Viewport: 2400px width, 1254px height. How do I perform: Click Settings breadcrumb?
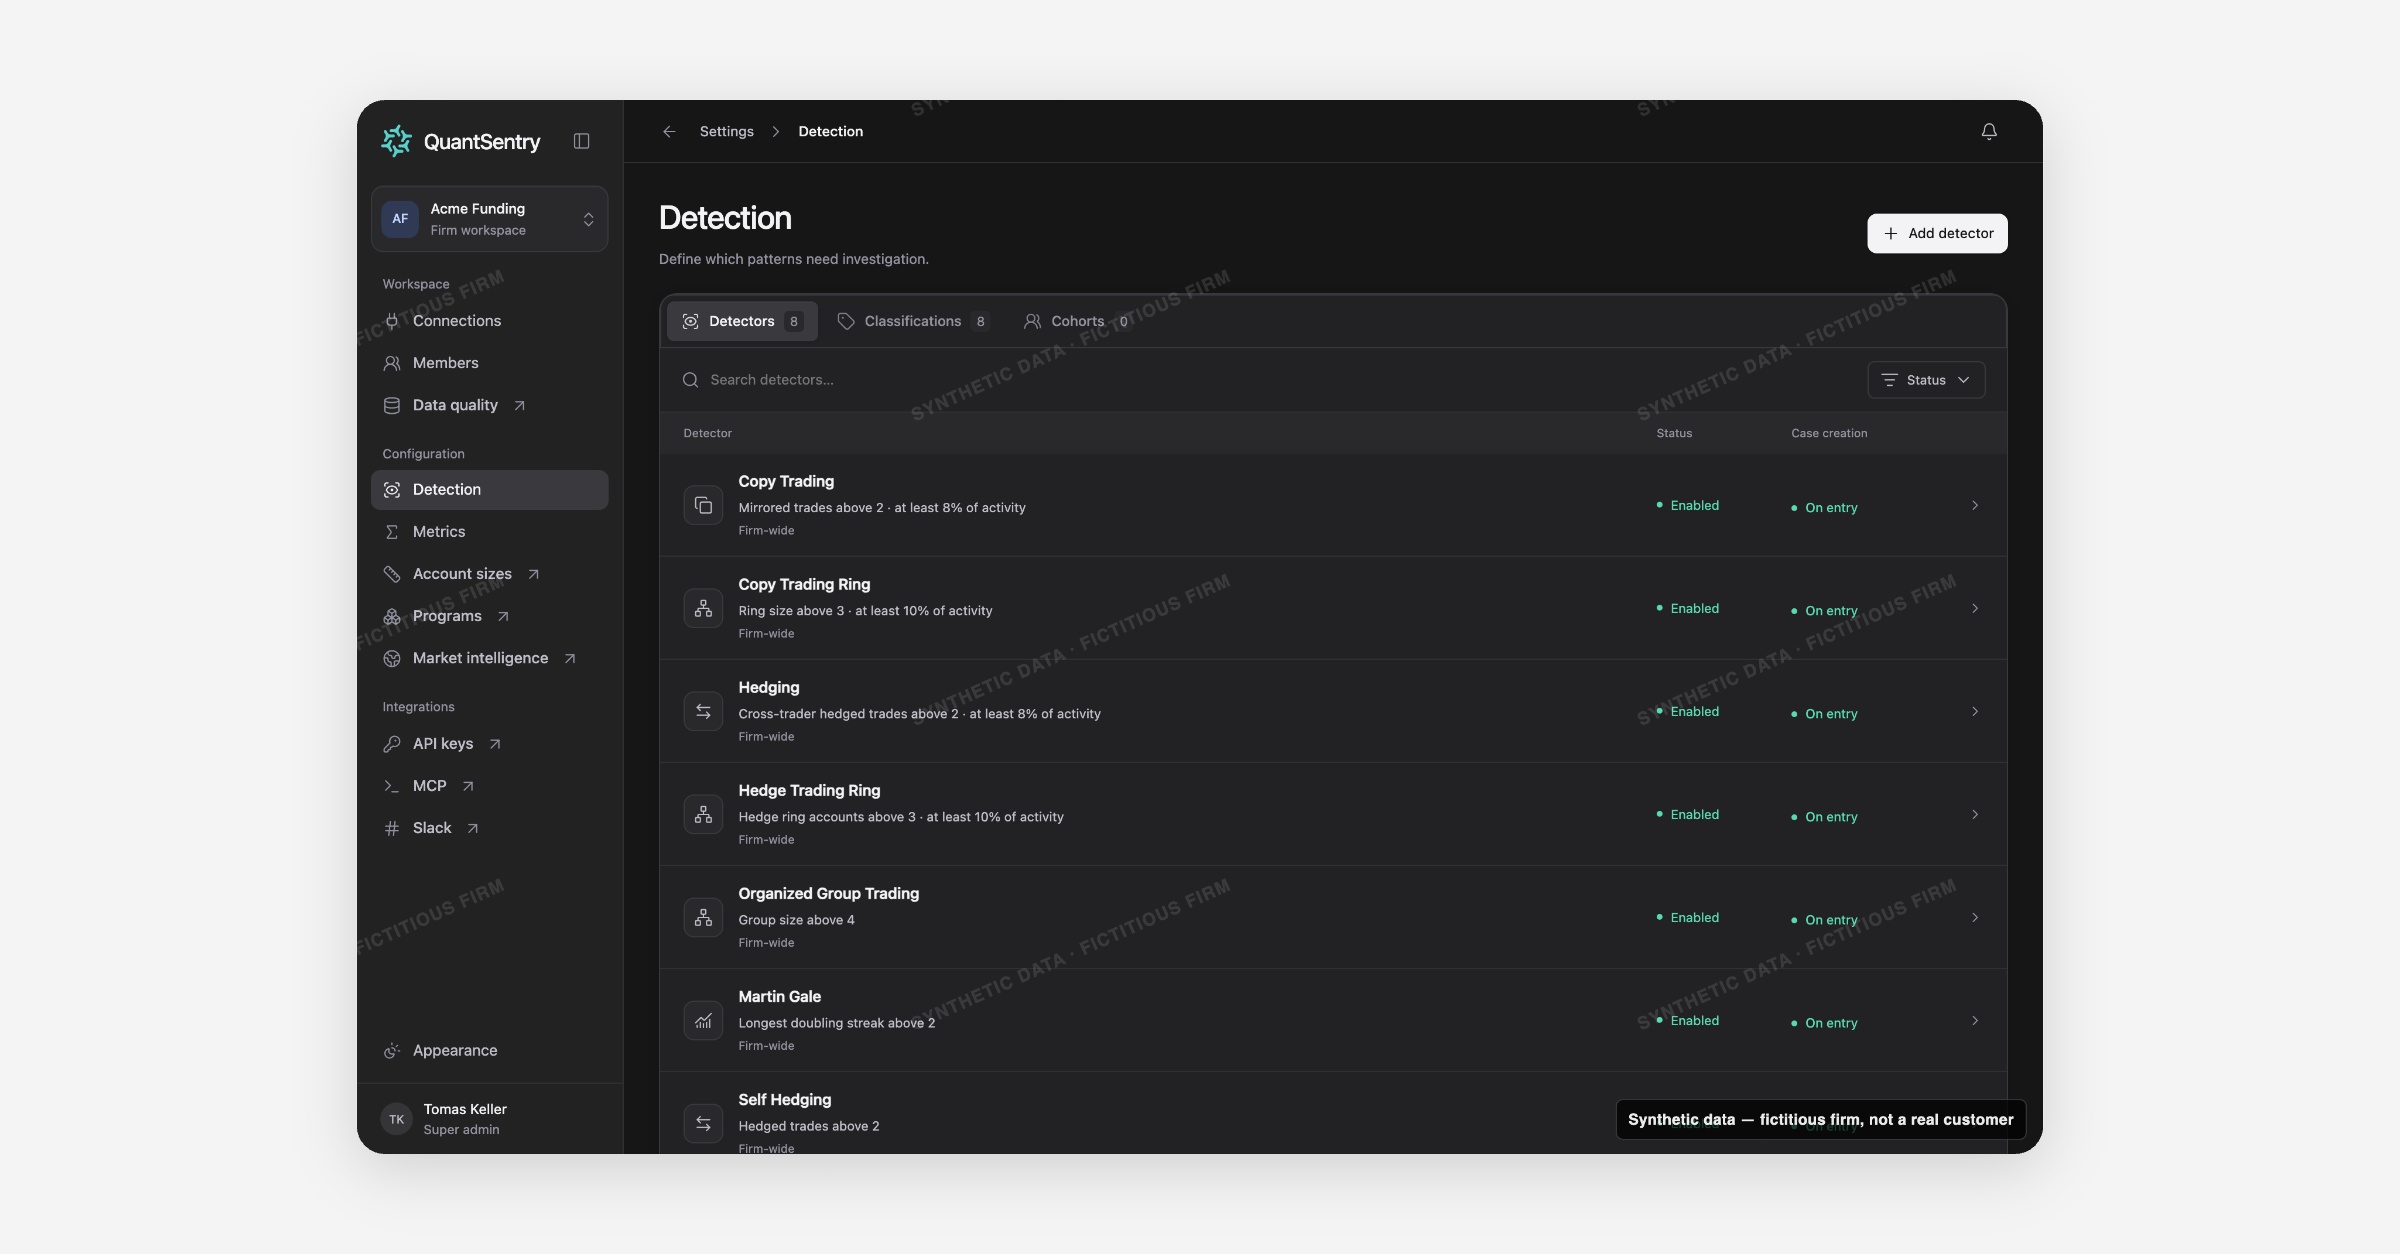click(x=726, y=131)
